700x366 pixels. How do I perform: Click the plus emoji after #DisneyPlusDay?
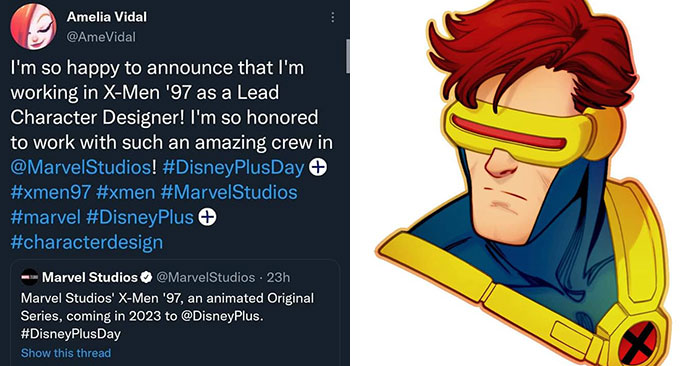tap(318, 167)
